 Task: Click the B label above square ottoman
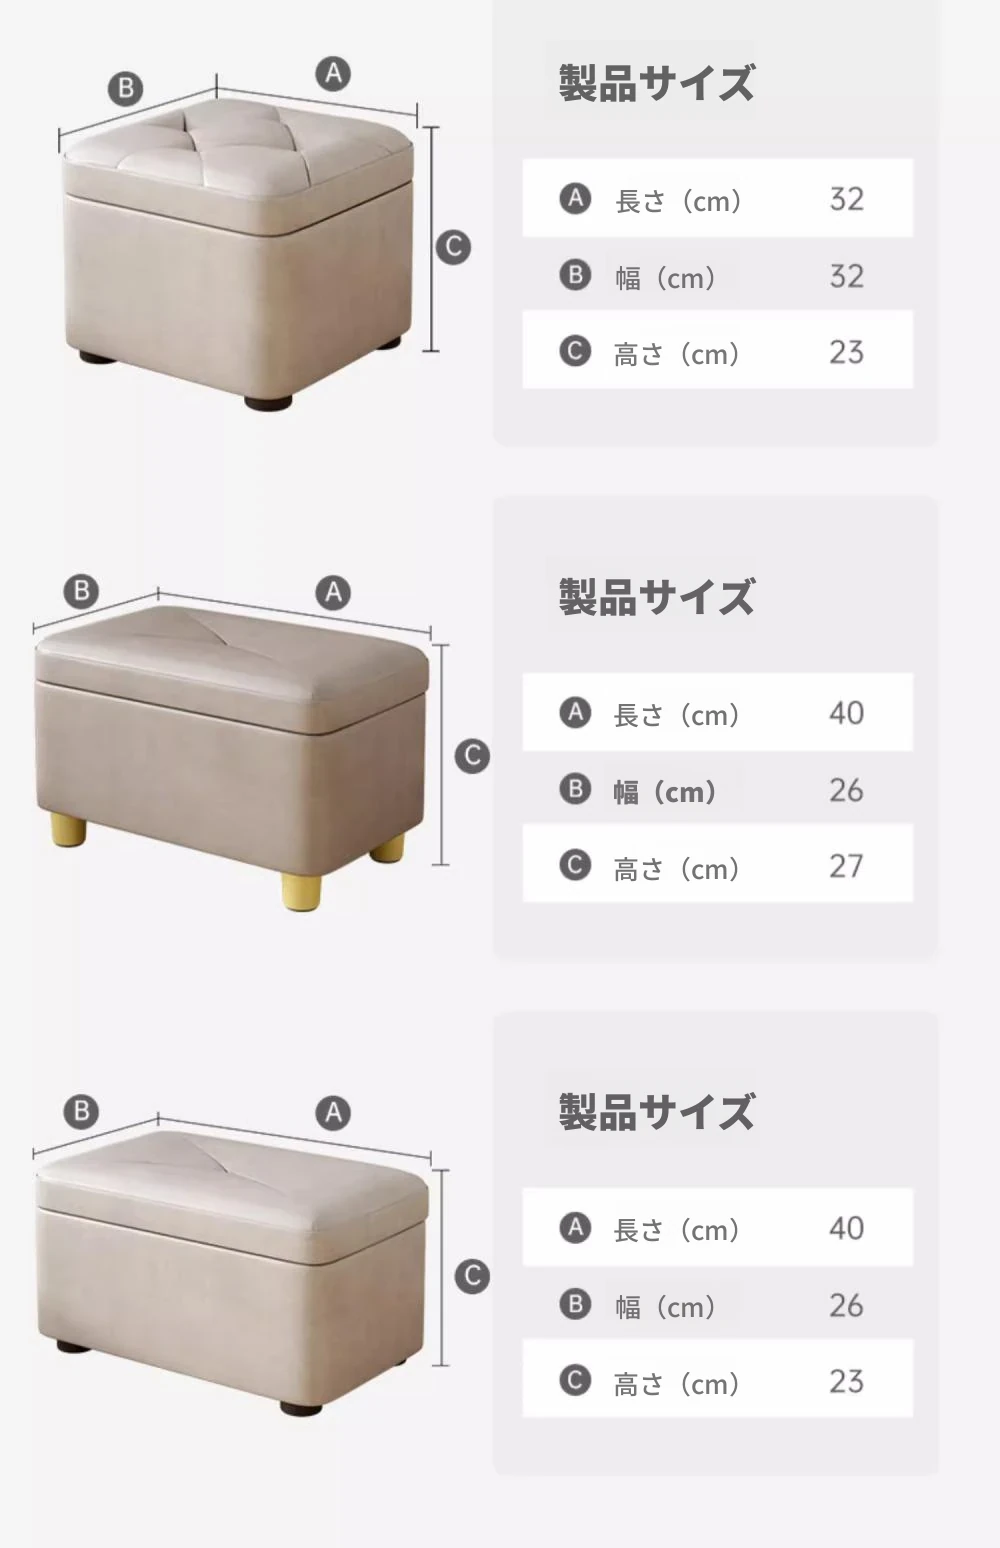126,88
